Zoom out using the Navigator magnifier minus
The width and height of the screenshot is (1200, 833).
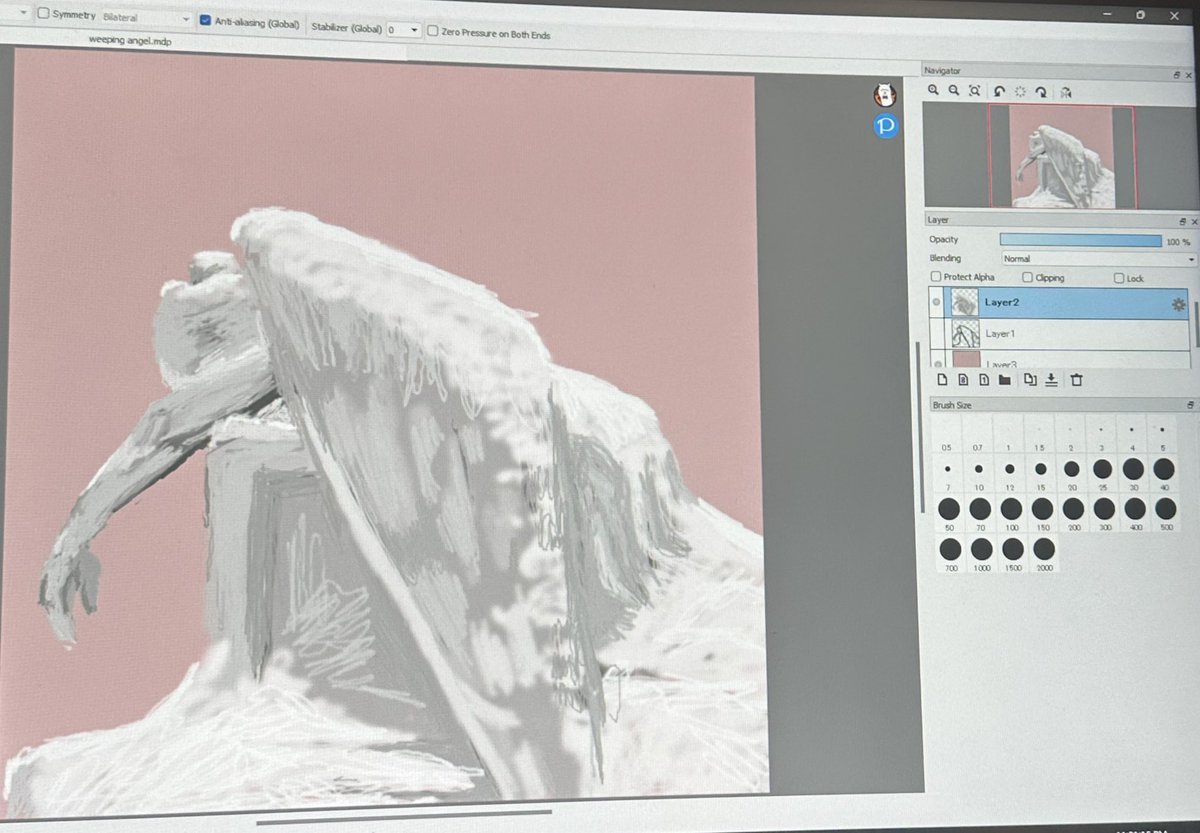pos(954,90)
